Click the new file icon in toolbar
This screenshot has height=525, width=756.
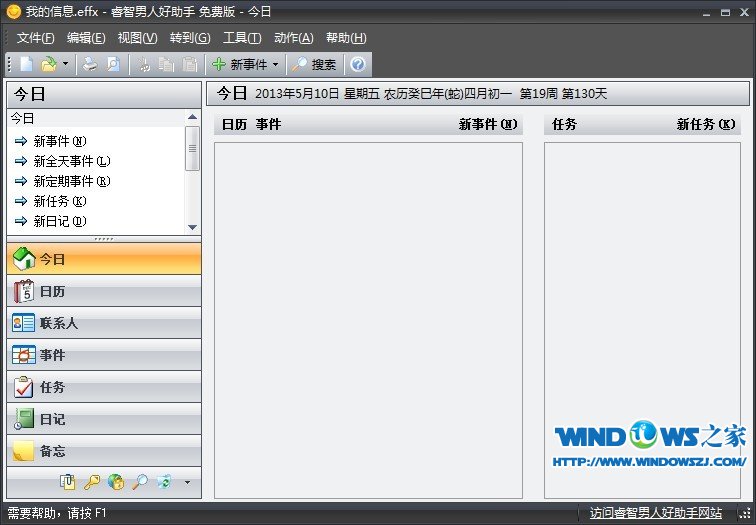tap(27, 65)
